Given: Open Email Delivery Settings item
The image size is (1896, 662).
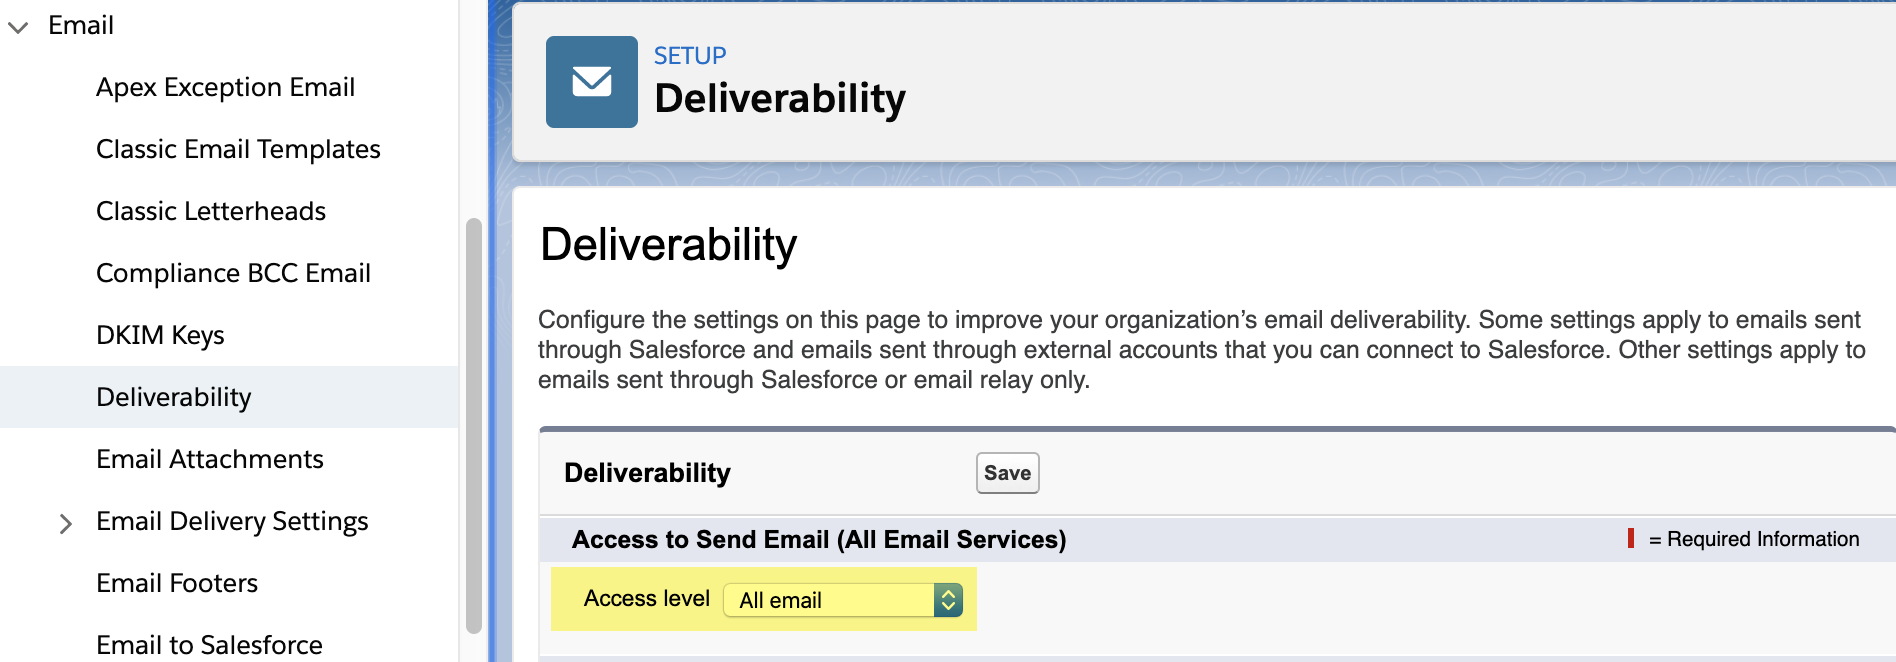Looking at the screenshot, I should pos(232,521).
